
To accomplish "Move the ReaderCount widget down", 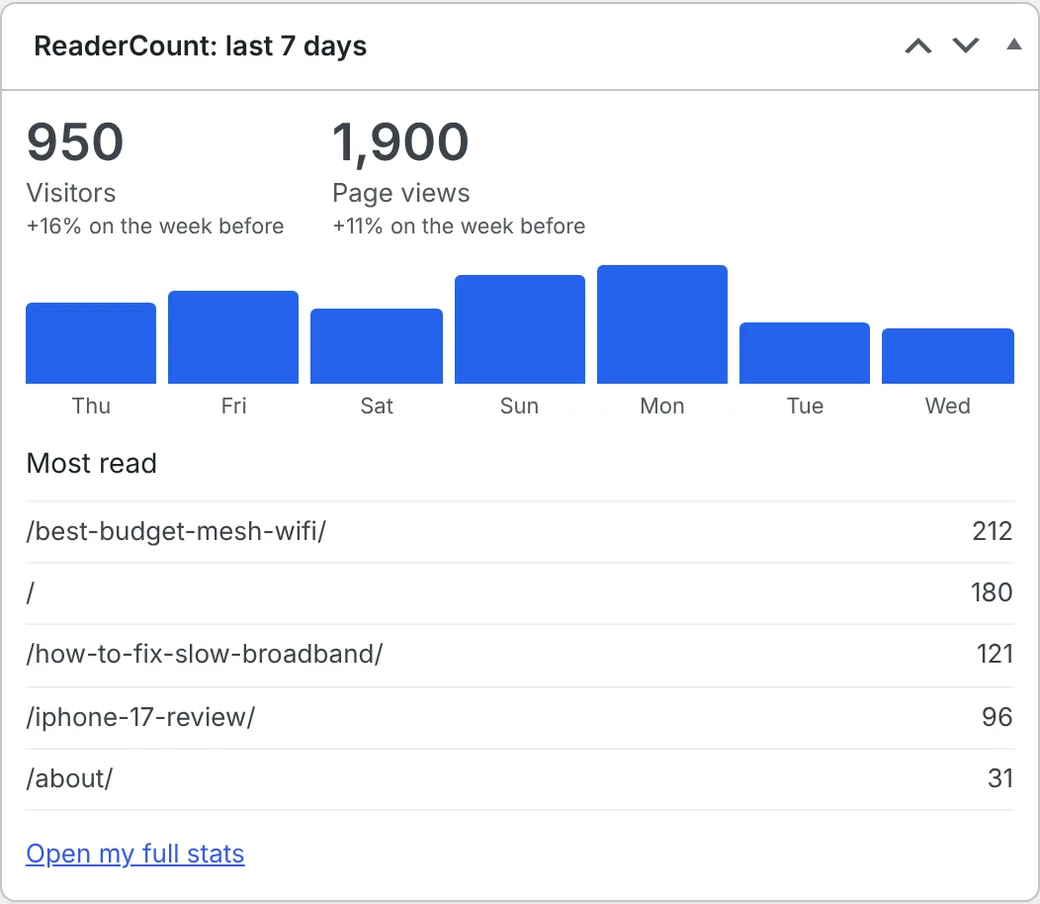I will 966,46.
